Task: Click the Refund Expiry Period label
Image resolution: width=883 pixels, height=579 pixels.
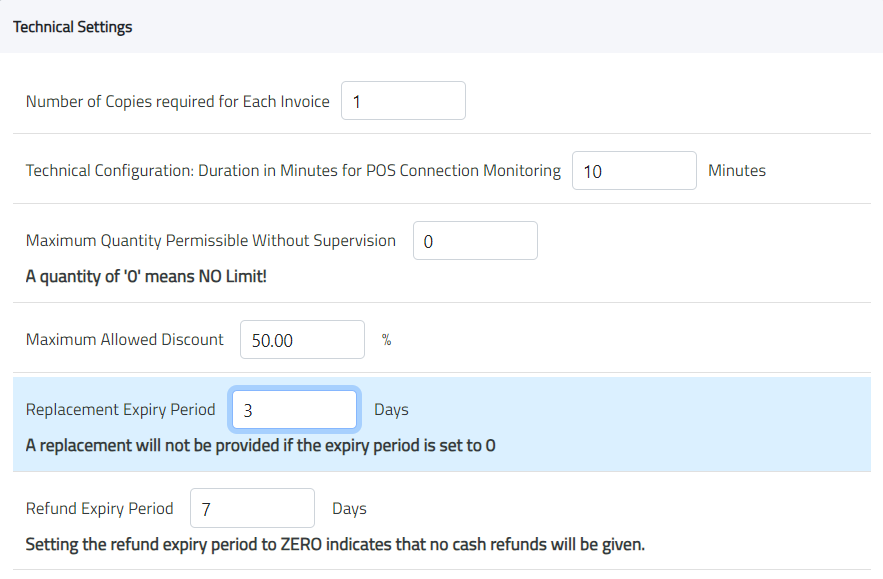Action: pyautogui.click(x=99, y=508)
